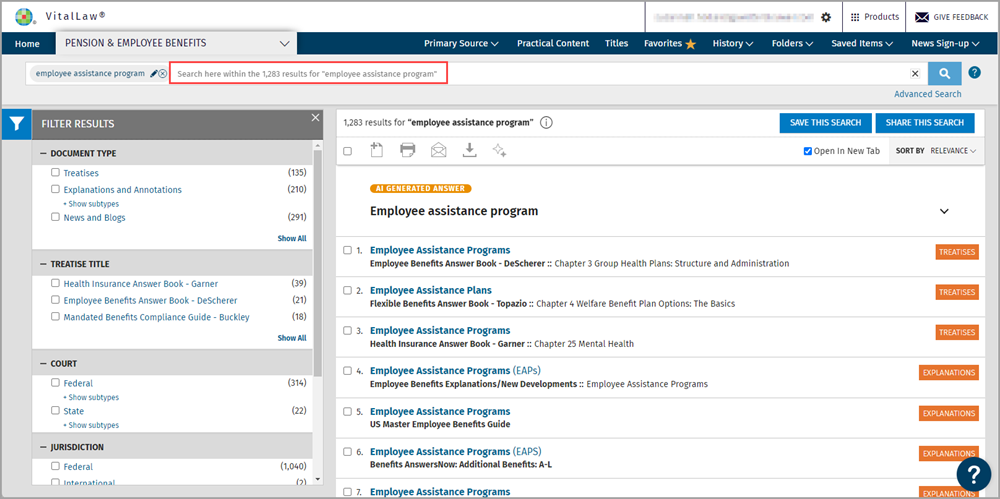
Task: Open Practical Content menu item
Action: (x=553, y=43)
